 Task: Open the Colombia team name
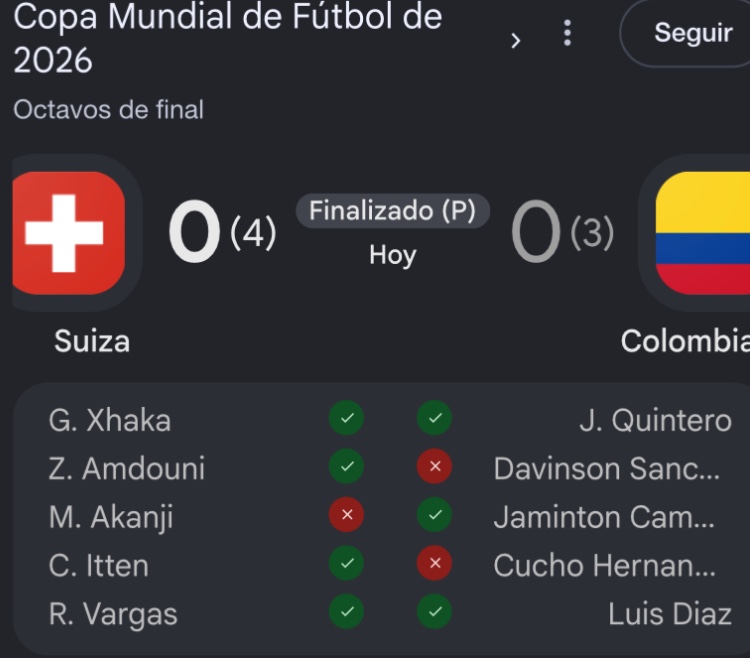pos(685,341)
